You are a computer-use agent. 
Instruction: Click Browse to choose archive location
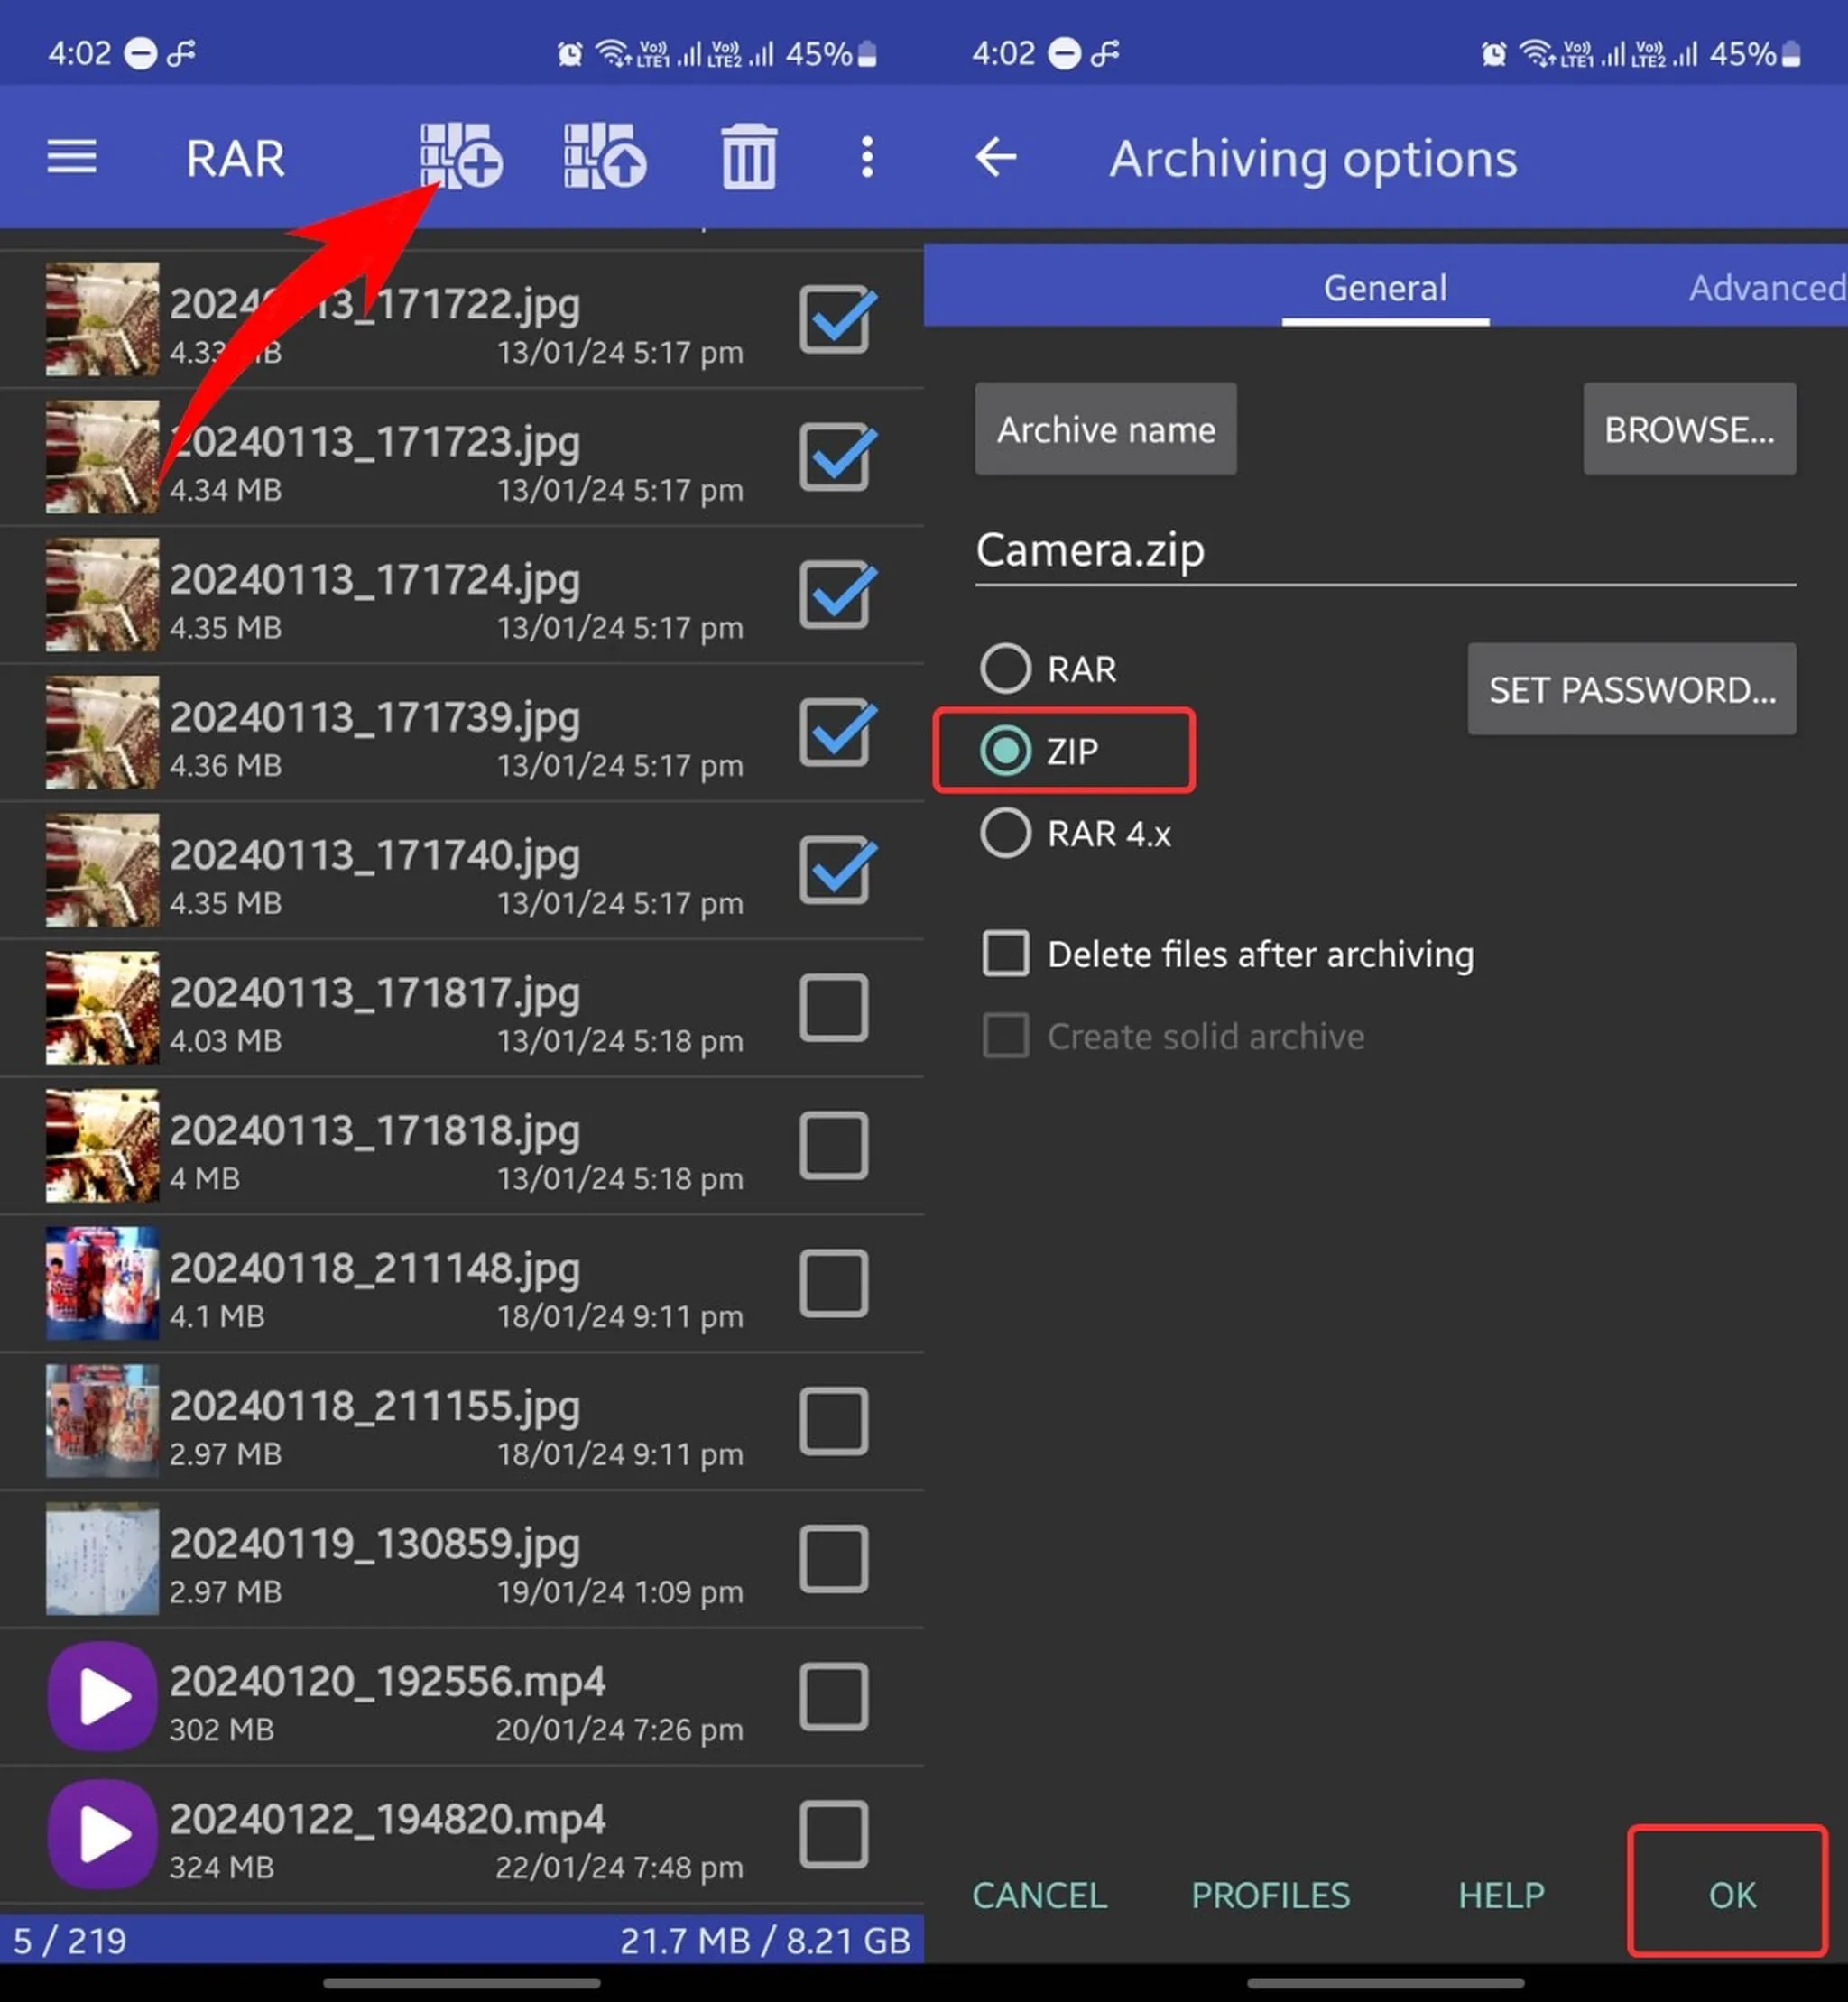click(x=1689, y=429)
